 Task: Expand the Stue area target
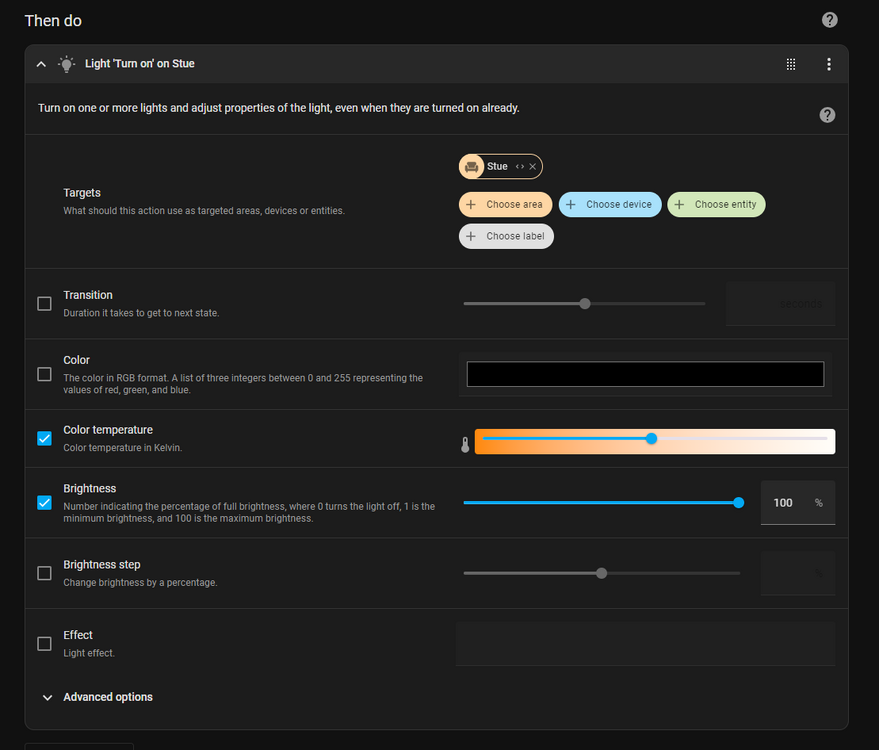pos(519,167)
